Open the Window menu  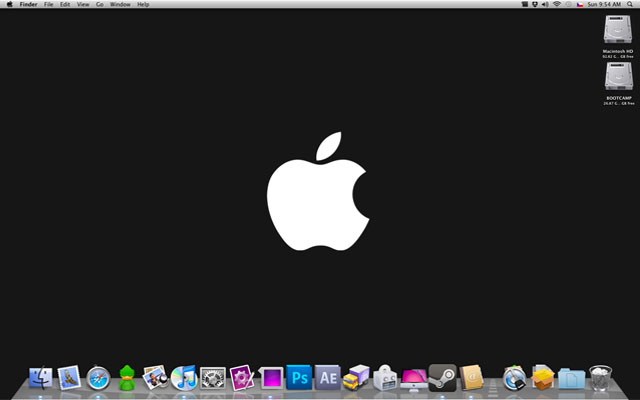coord(120,5)
